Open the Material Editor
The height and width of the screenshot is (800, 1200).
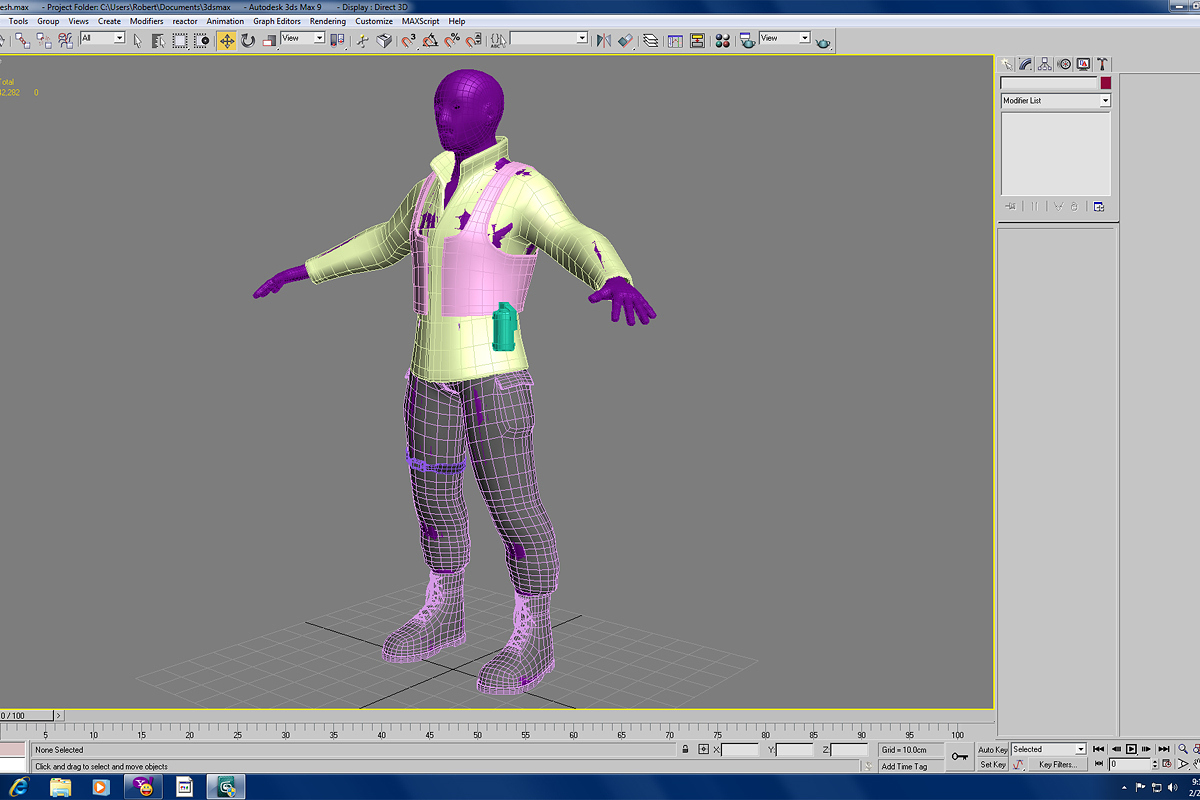tap(722, 40)
